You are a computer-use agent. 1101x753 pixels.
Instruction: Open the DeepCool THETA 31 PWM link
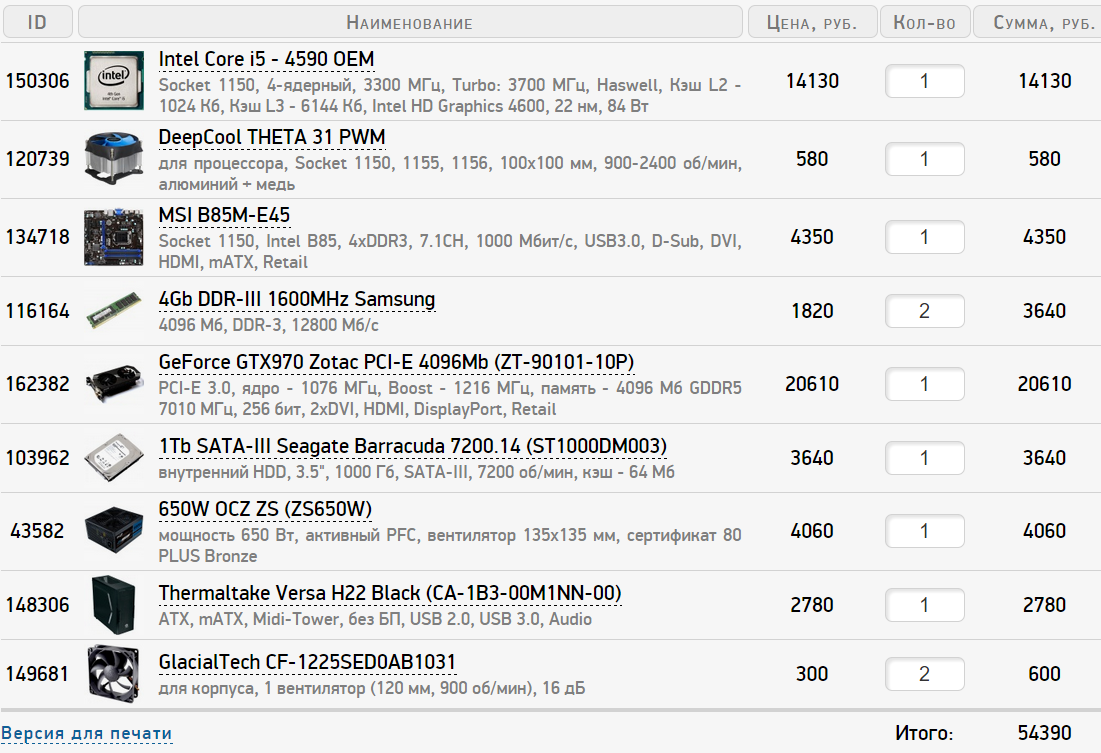coord(272,138)
